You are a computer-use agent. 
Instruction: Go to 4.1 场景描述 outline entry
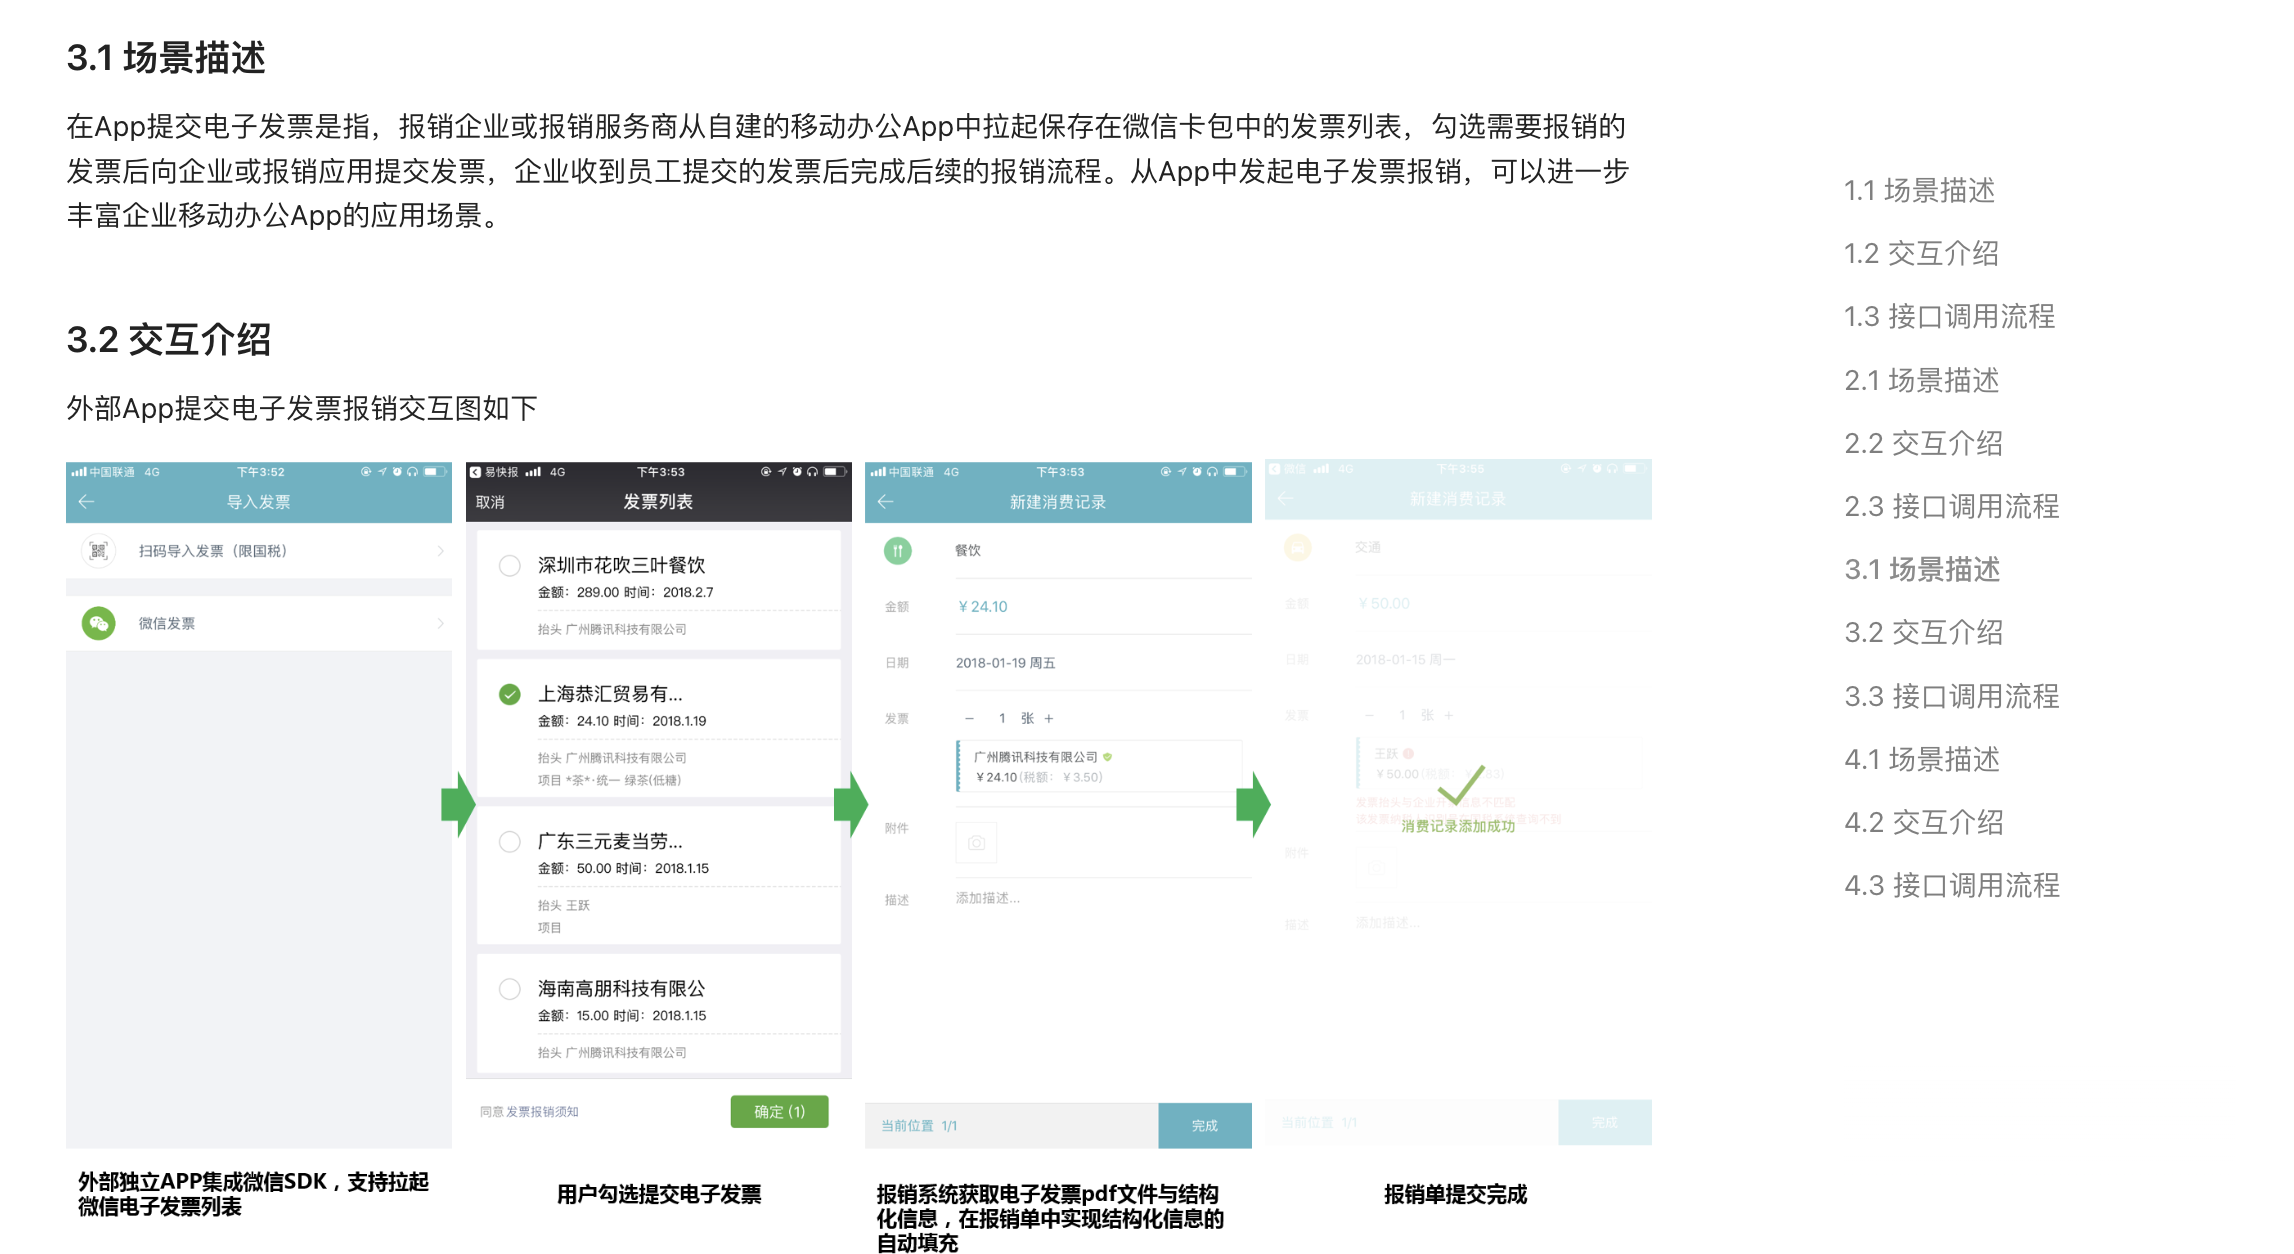(1922, 759)
